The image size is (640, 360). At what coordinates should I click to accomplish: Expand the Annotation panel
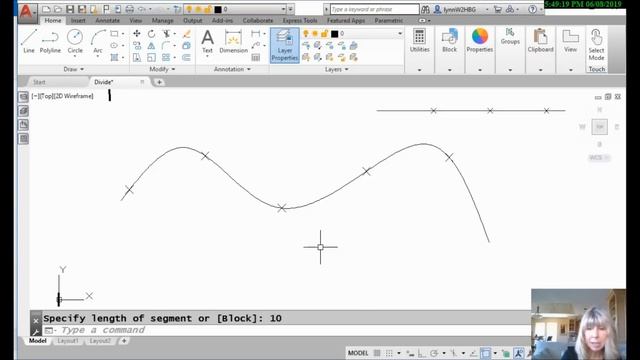[x=232, y=69]
